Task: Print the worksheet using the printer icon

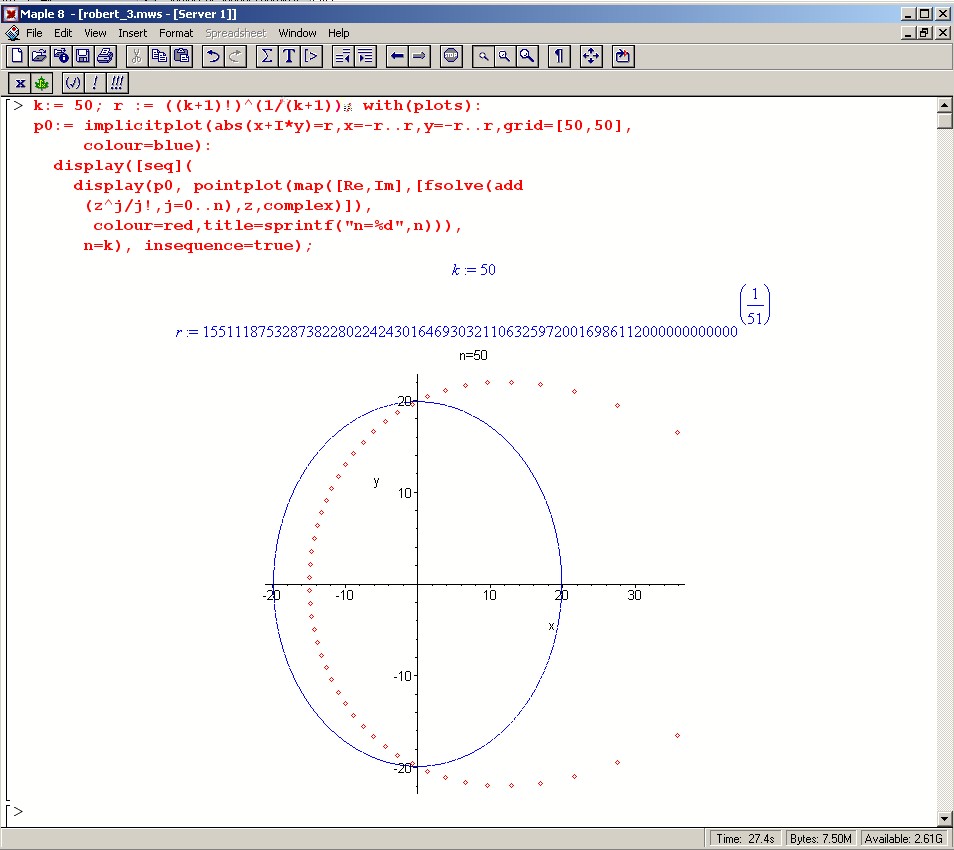Action: tap(105, 57)
